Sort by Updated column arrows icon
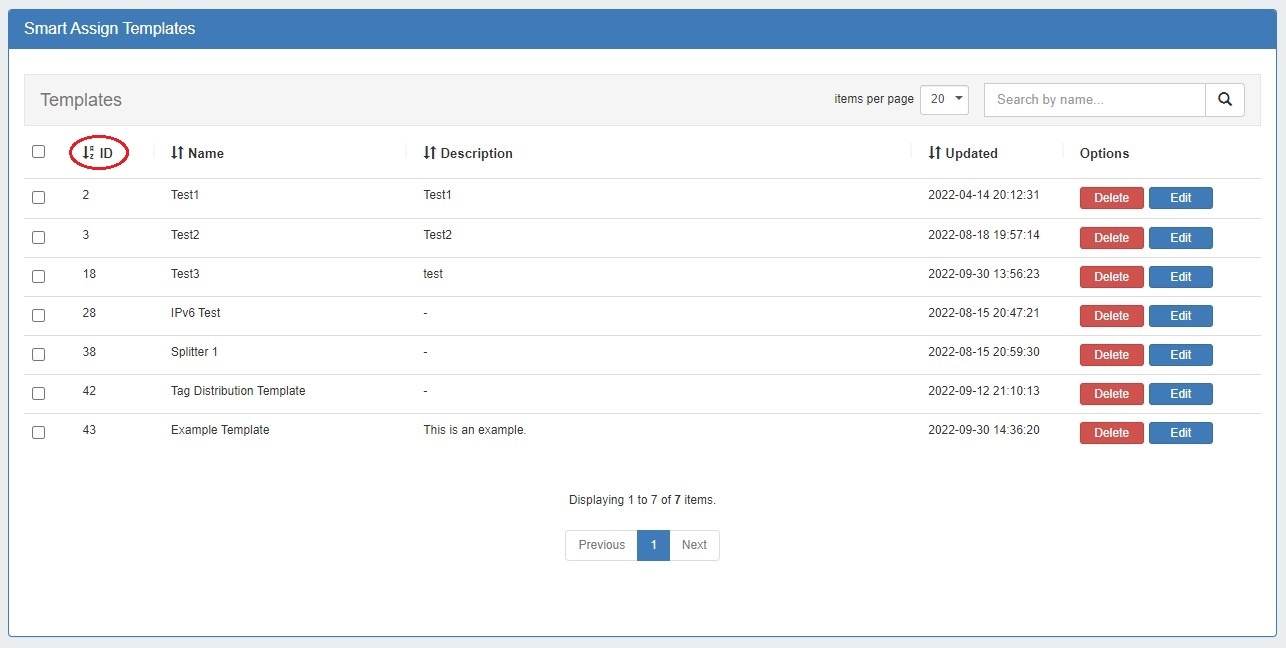Screen dimensions: 1286x648 (935, 153)
